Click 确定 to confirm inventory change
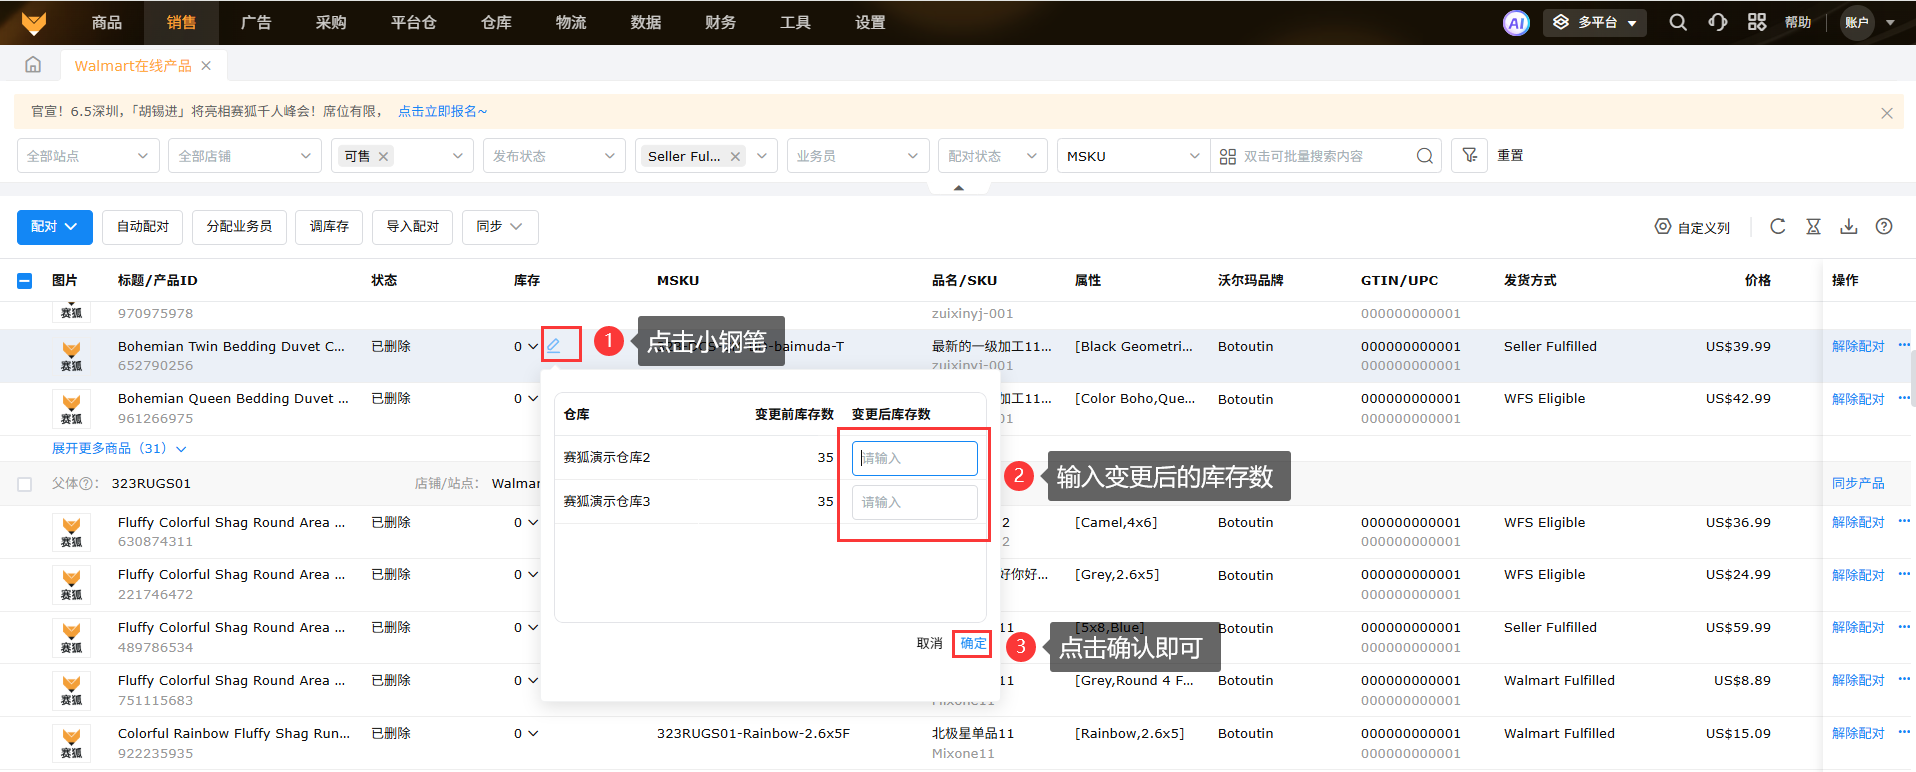 [972, 644]
